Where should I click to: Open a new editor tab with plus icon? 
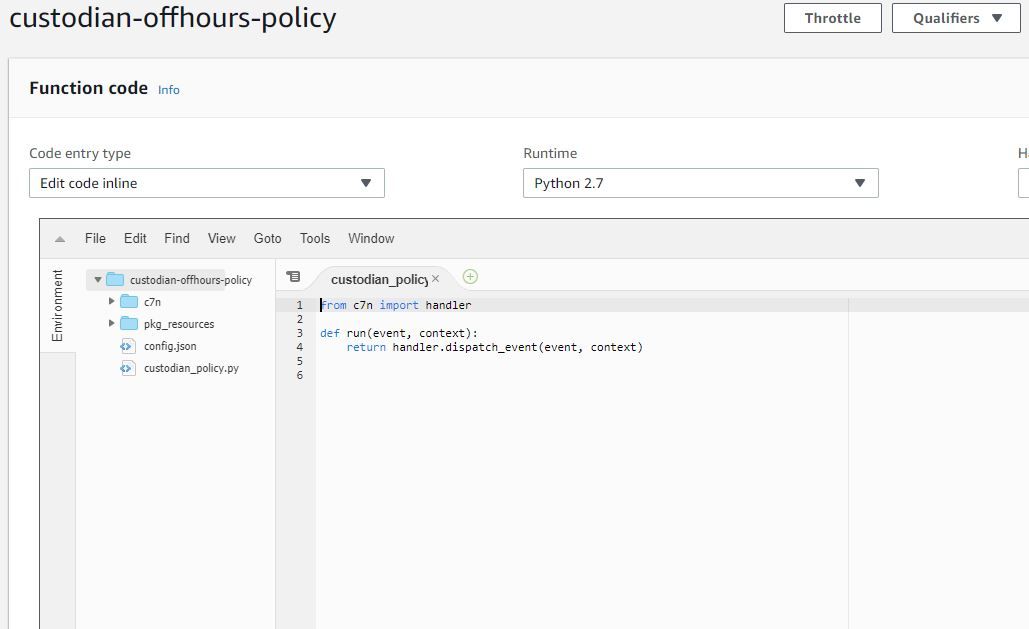470,277
